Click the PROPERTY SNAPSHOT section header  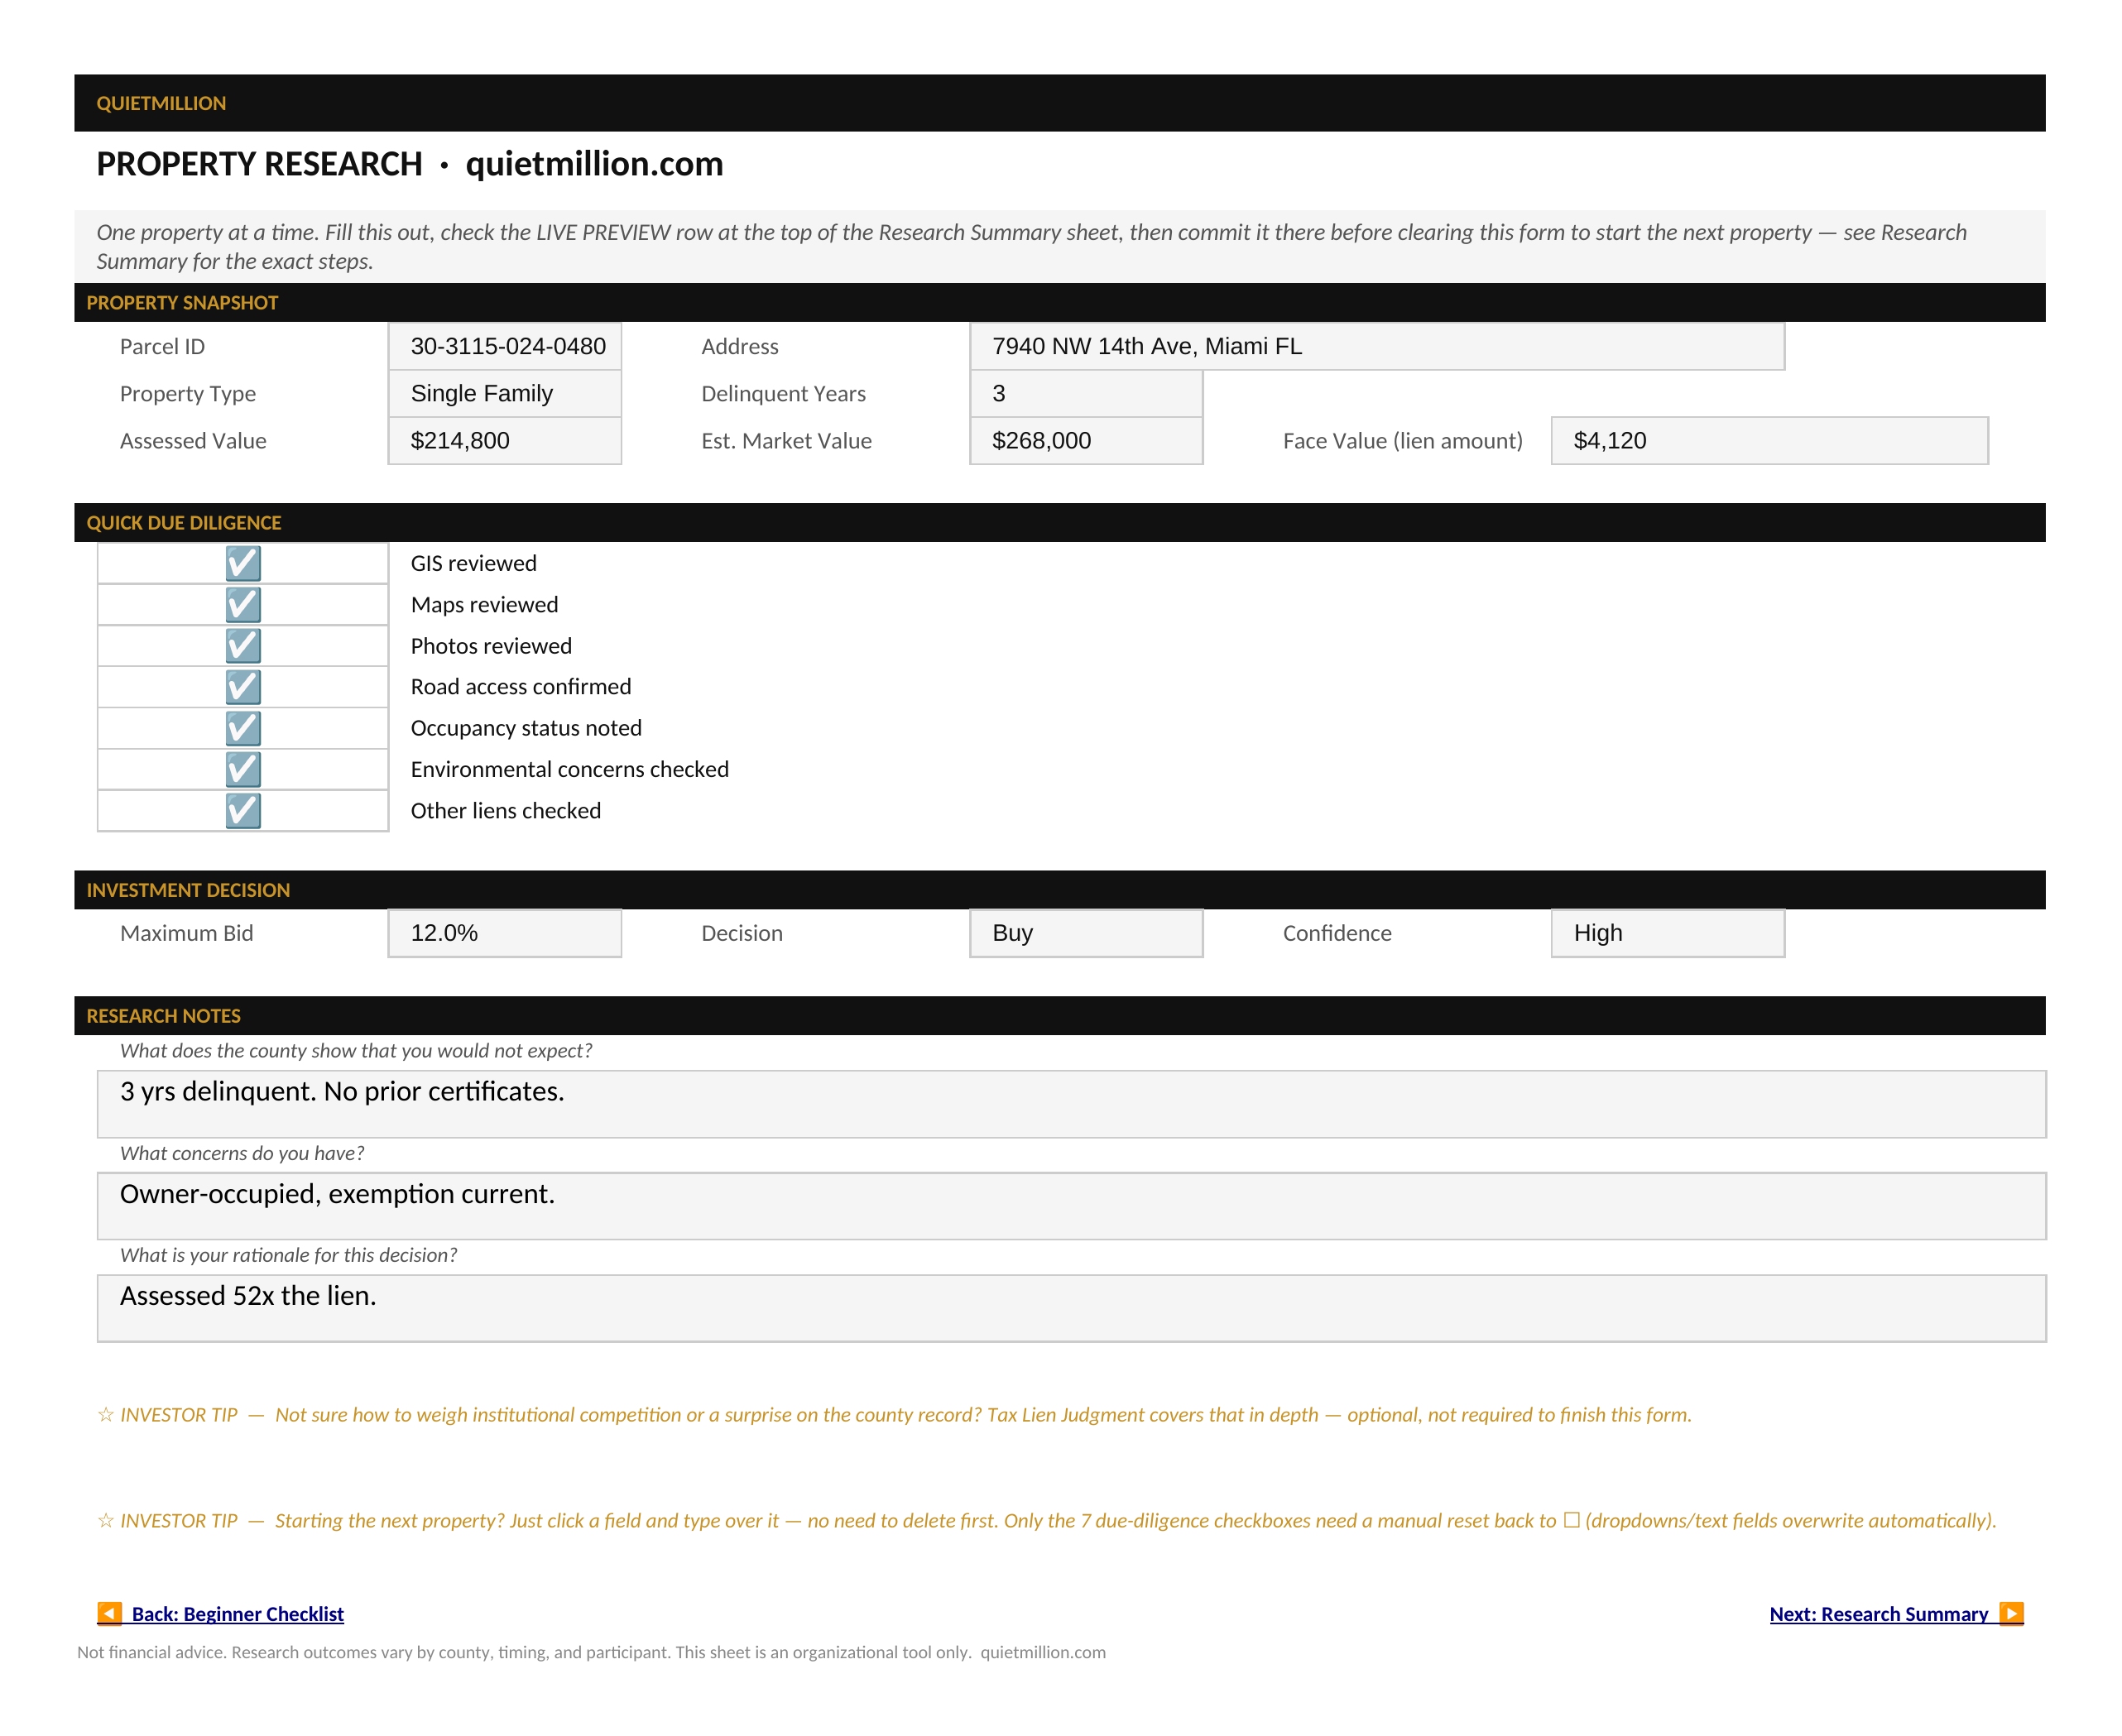click(x=1060, y=303)
